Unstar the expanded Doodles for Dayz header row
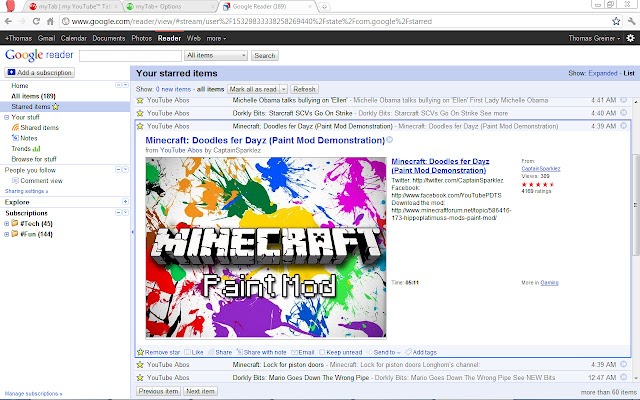 140,126
